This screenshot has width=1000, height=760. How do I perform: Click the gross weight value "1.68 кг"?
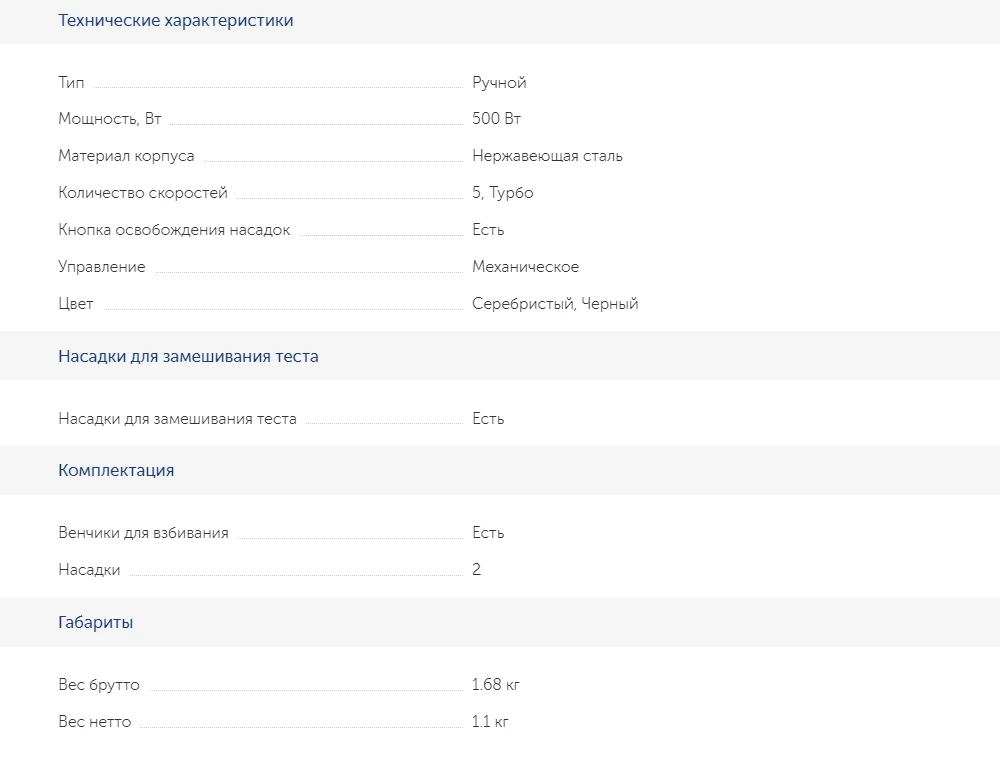point(496,685)
